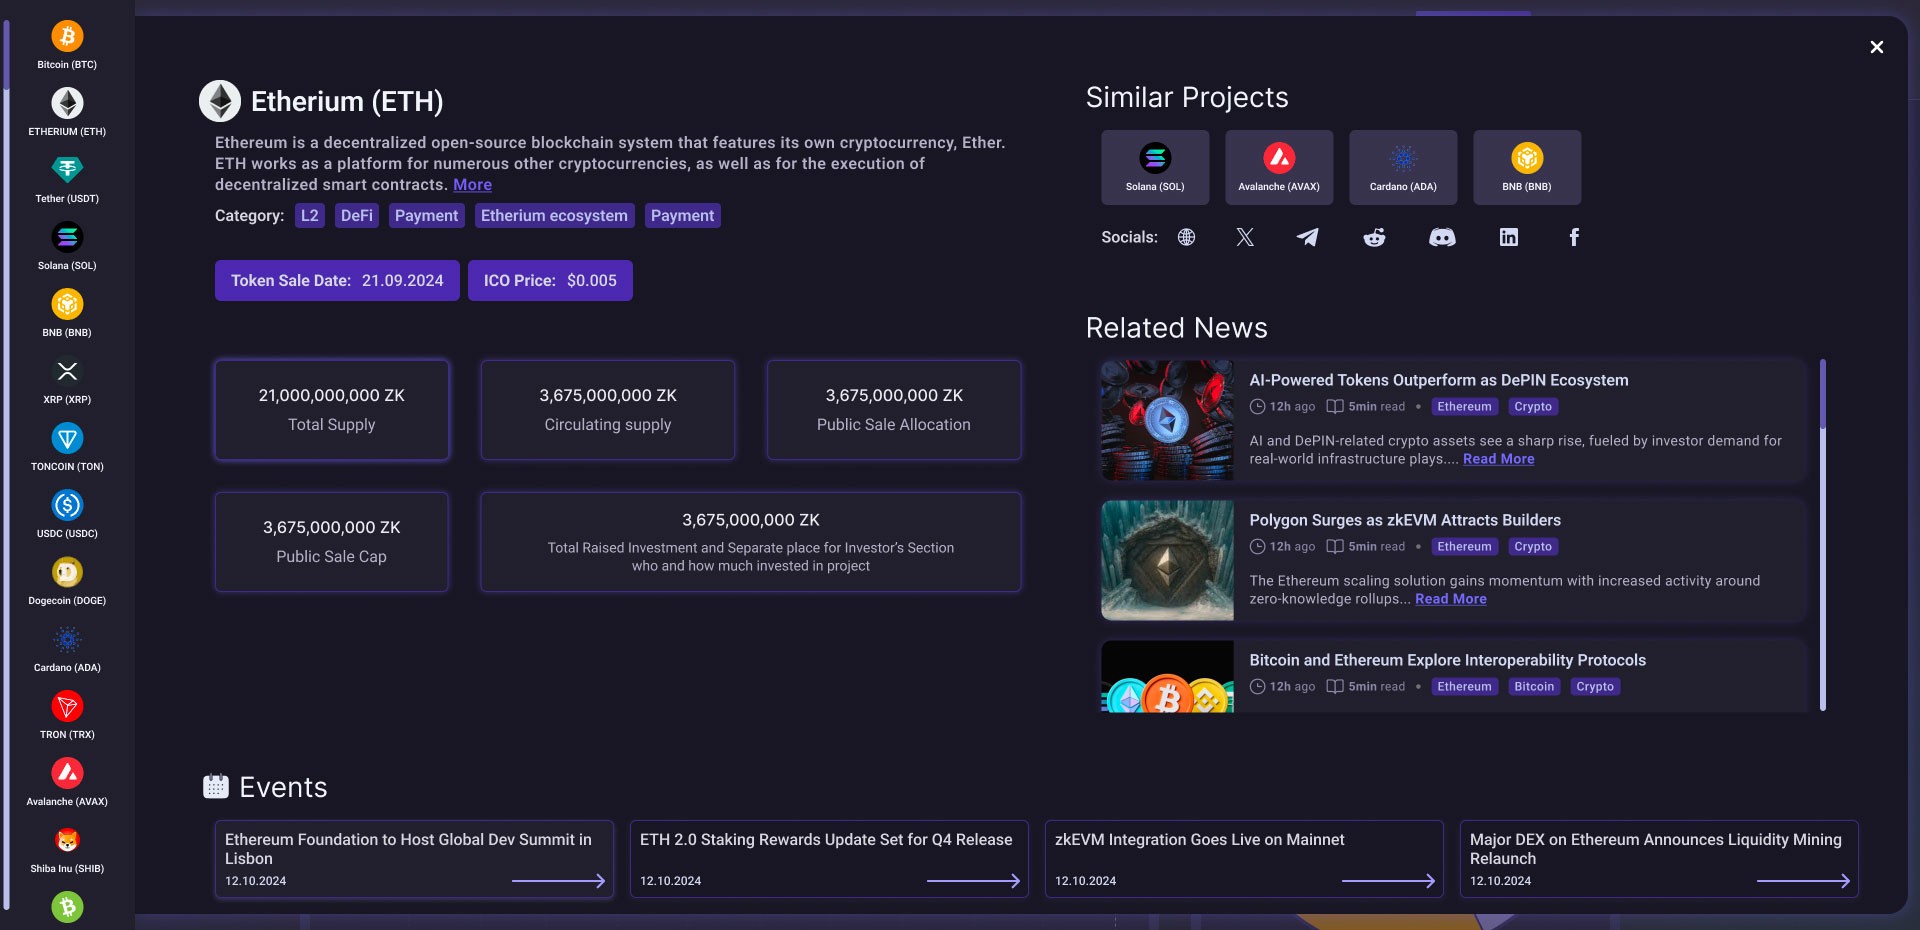Click the Payment tag after Etherium ecosystem
The width and height of the screenshot is (1920, 930).
click(682, 216)
